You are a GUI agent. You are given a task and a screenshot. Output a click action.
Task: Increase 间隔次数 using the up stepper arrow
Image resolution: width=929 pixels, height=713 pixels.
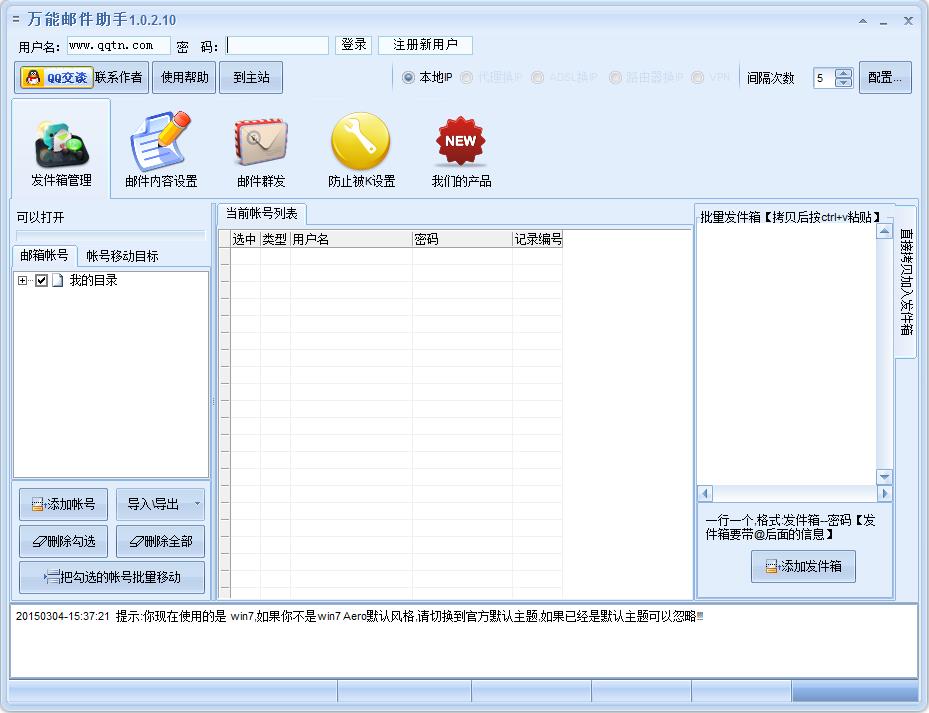tap(843, 73)
